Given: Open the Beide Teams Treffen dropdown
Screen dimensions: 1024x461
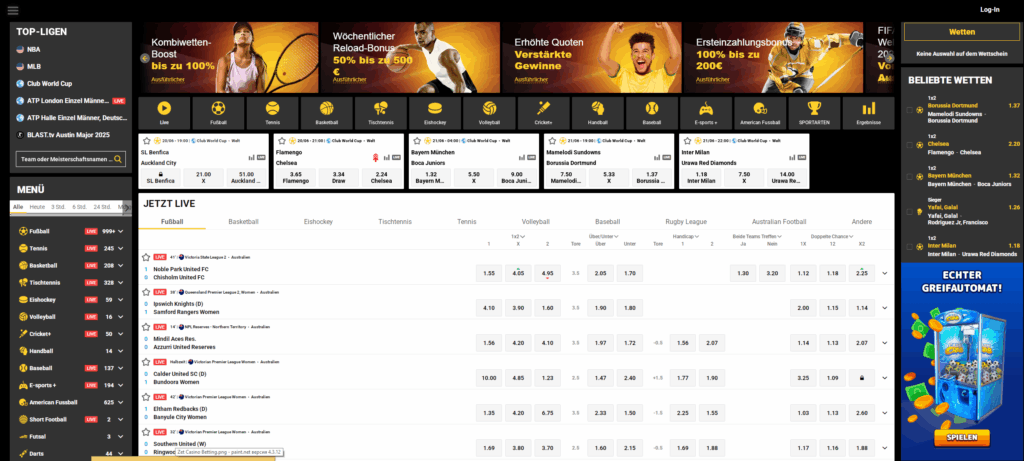Looking at the screenshot, I should (x=758, y=236).
